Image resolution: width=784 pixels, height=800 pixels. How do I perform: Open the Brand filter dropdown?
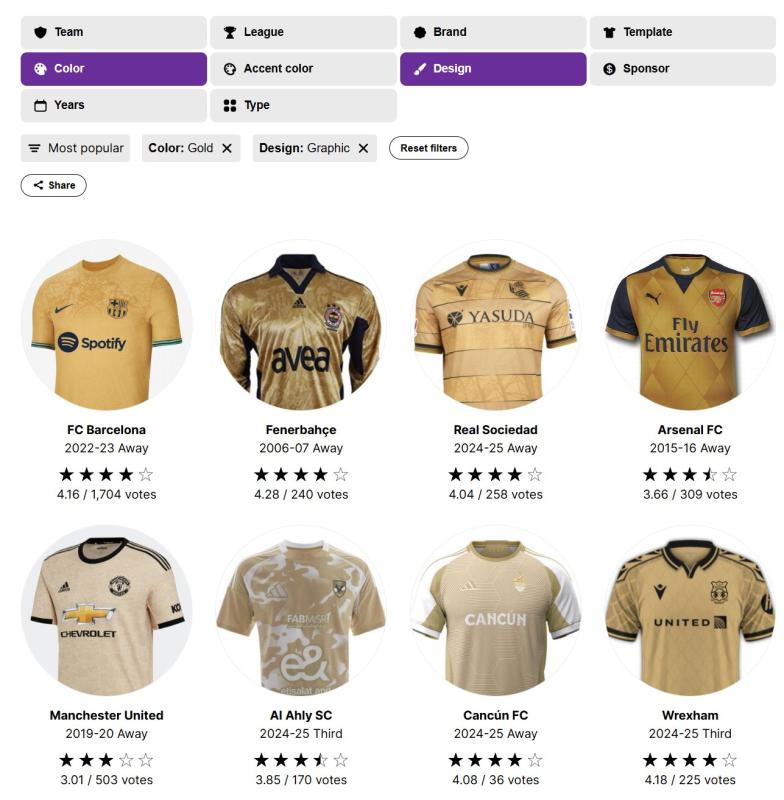tap(493, 32)
